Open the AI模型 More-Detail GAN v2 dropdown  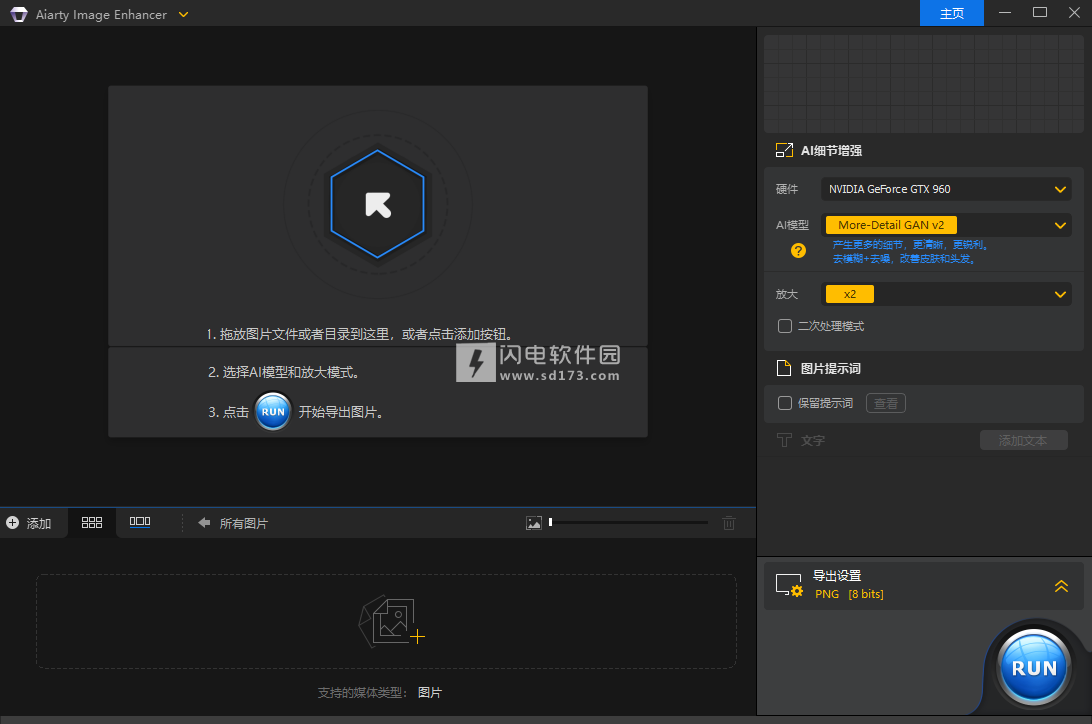pos(946,225)
